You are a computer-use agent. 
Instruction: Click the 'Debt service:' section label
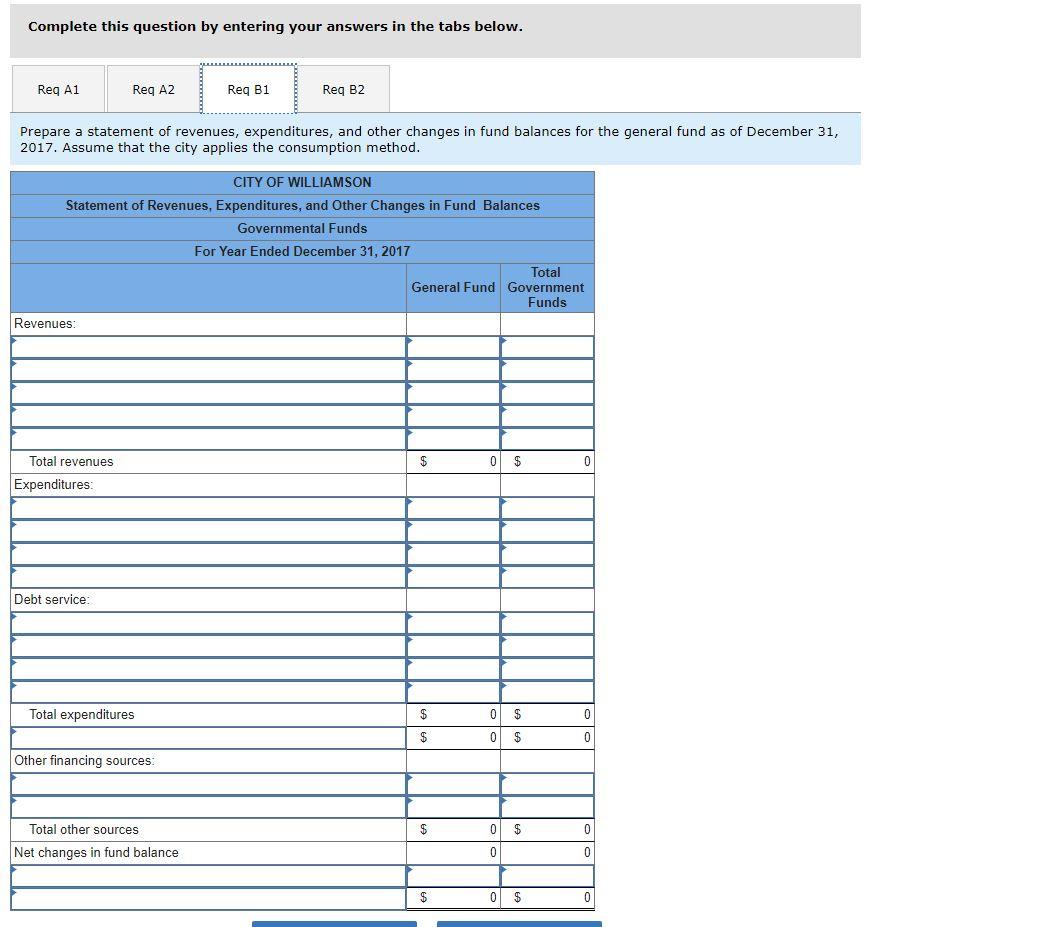click(x=52, y=600)
